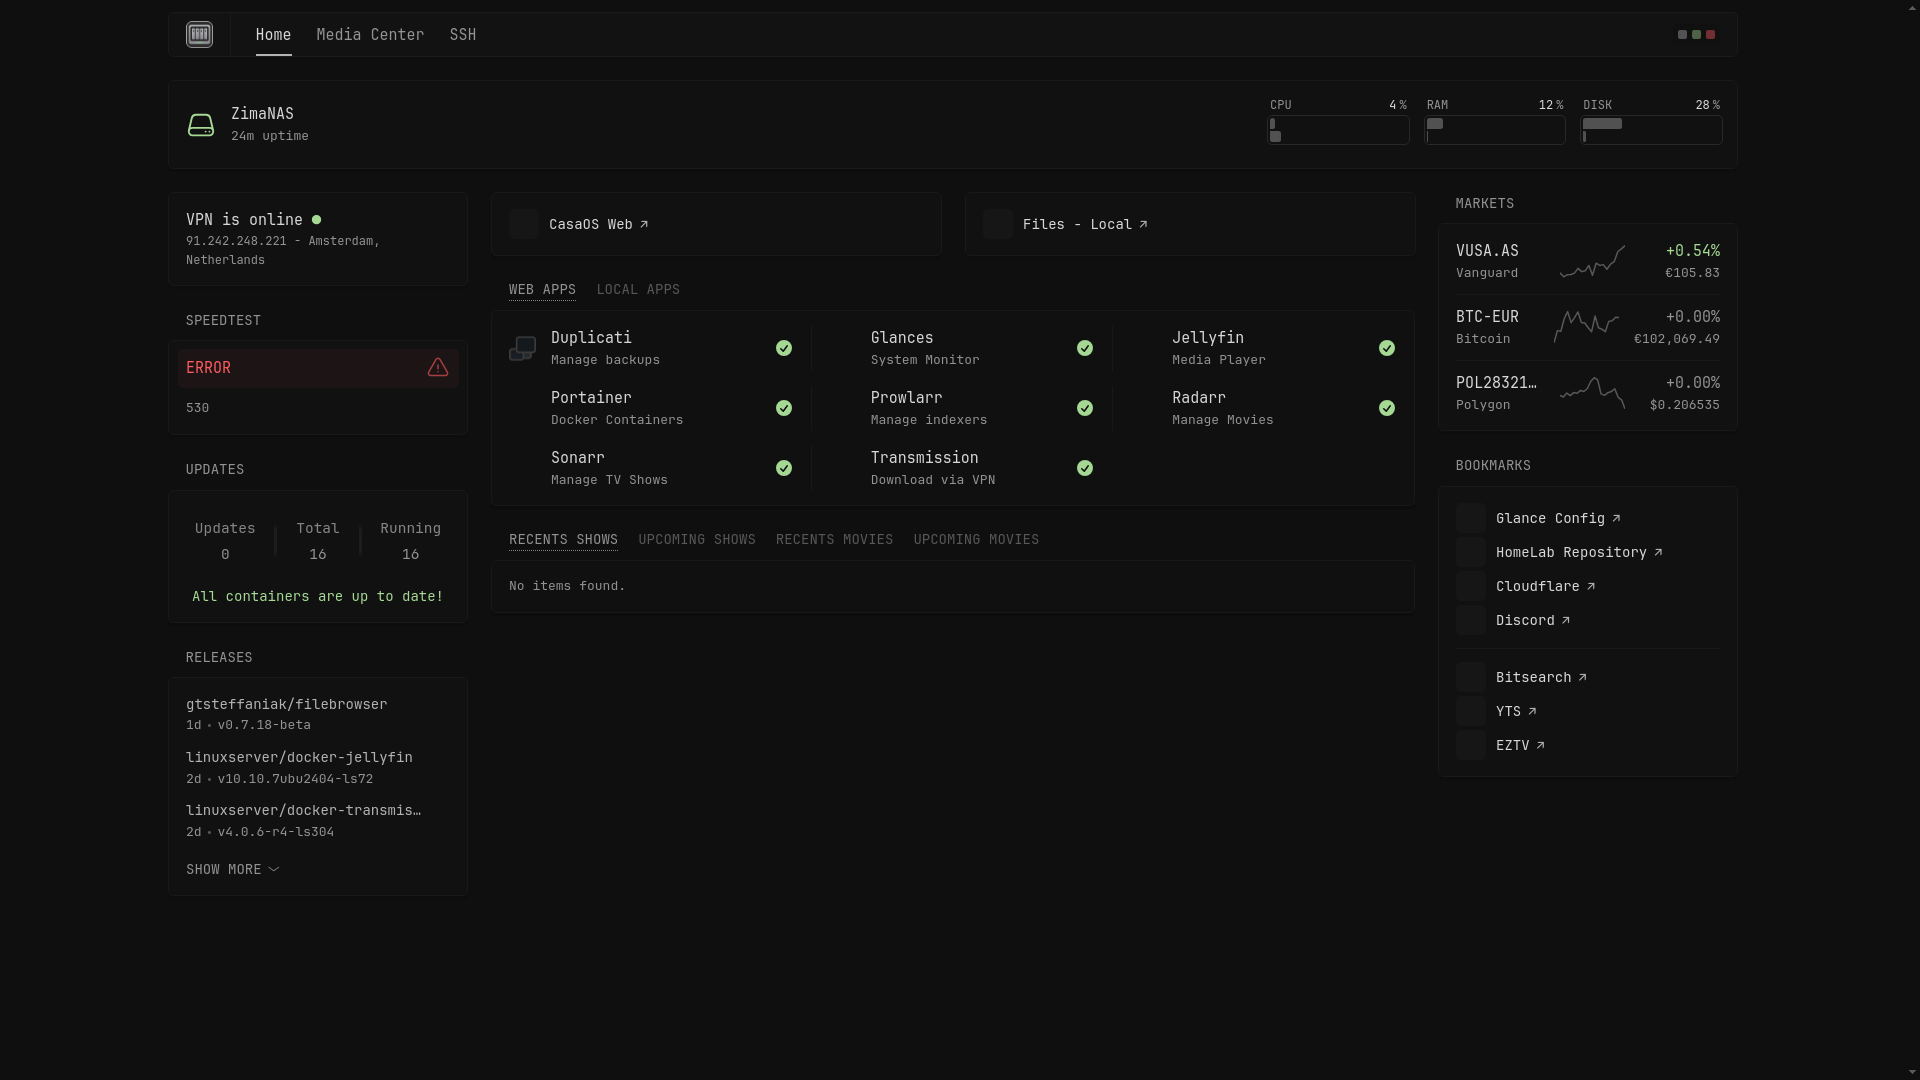Click the Speedtest error warning triangle icon
1920x1080 pixels.
pyautogui.click(x=438, y=368)
